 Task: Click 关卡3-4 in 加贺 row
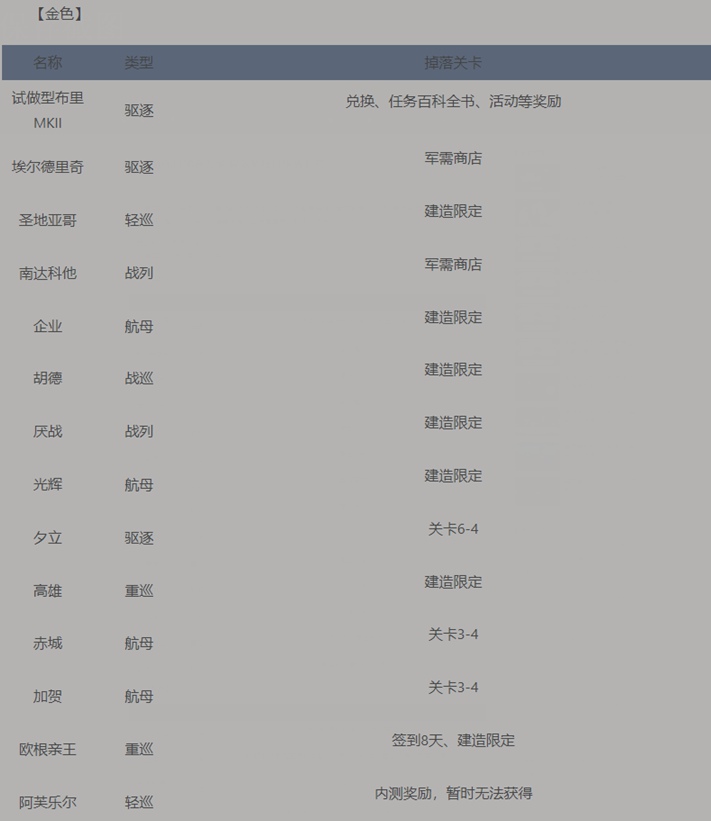[x=453, y=687]
